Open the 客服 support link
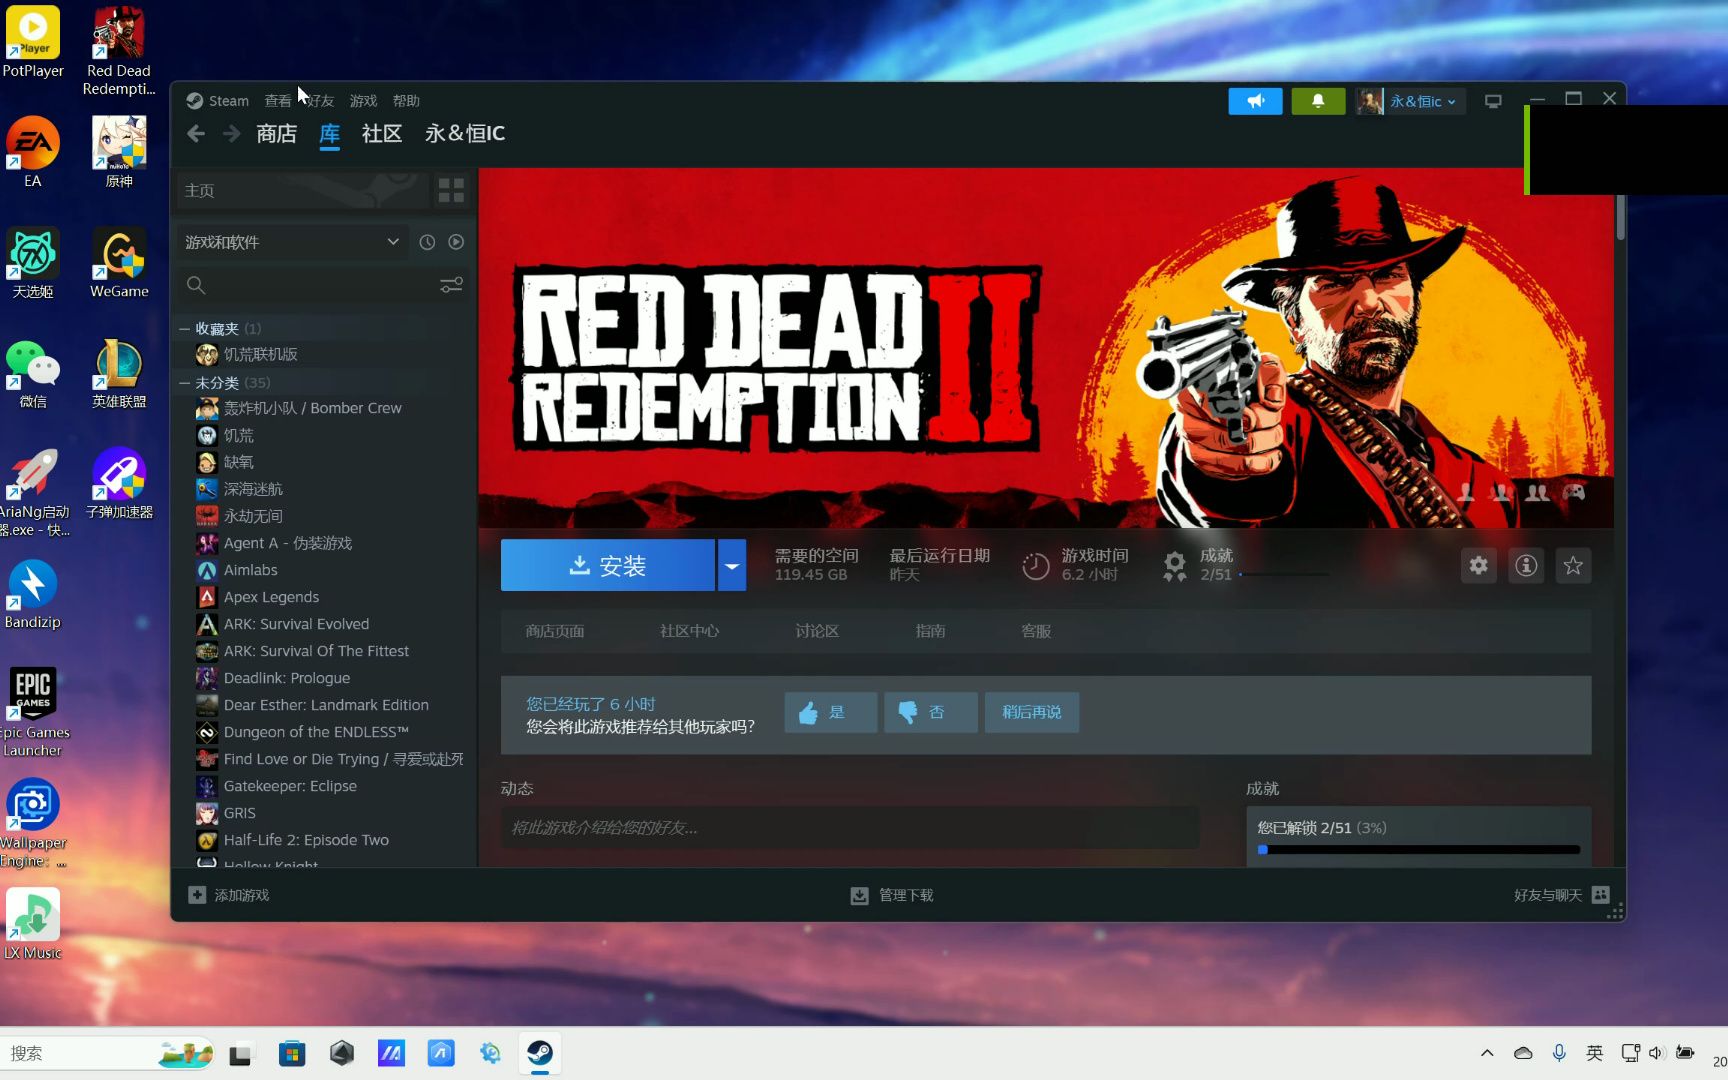The height and width of the screenshot is (1080, 1728). [1036, 631]
